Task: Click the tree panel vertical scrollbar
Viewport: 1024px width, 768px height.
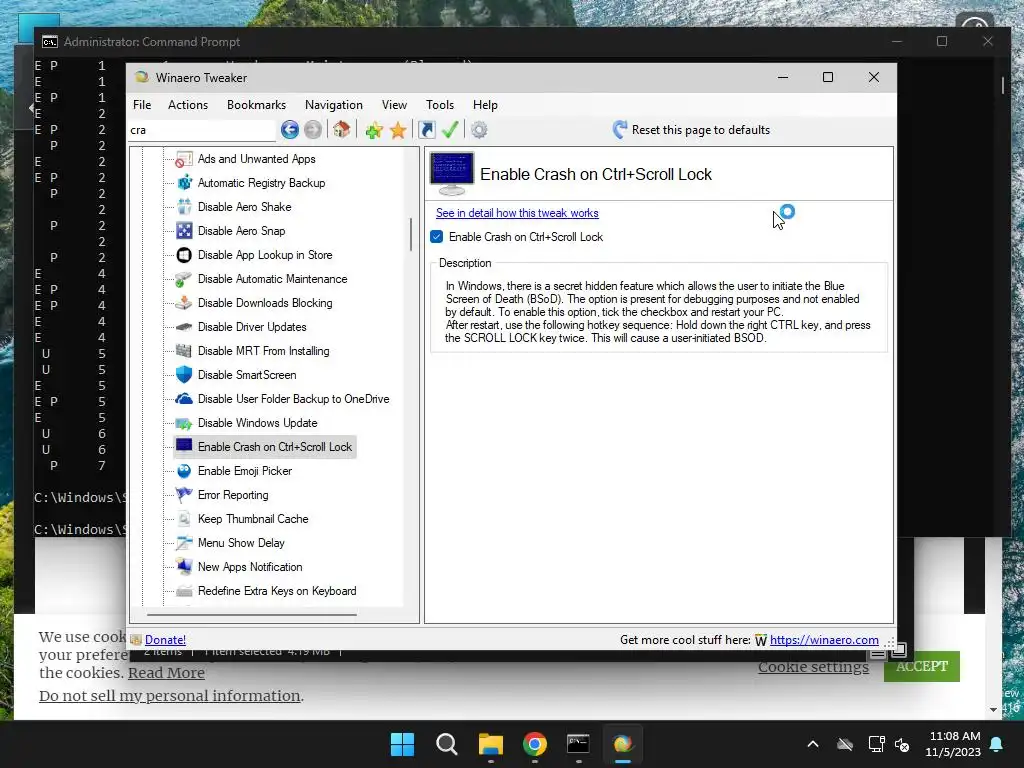Action: click(411, 234)
